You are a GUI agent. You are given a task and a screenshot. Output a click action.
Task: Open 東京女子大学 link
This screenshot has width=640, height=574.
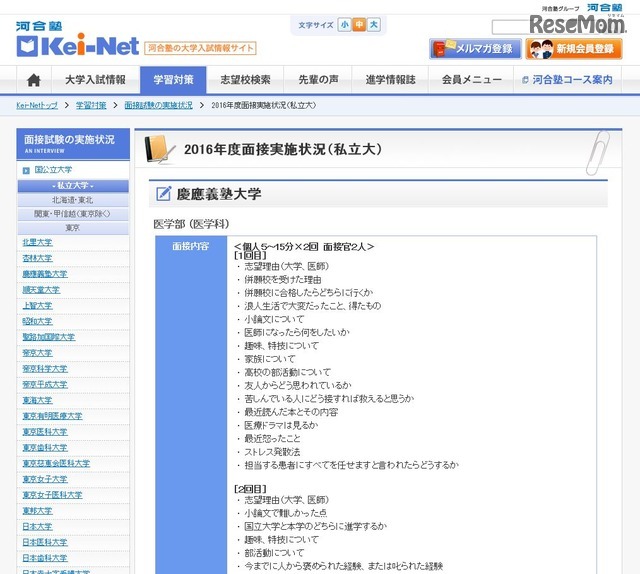pos(44,479)
